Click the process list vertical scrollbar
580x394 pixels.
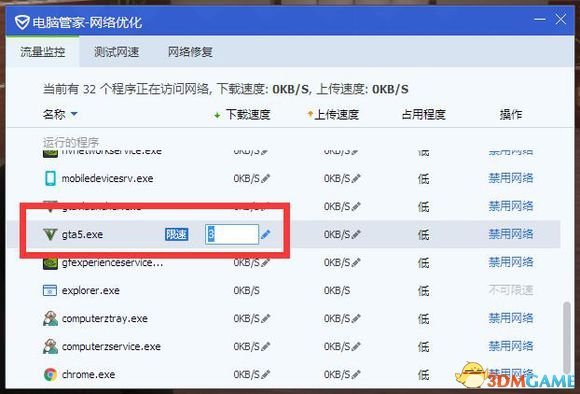pyautogui.click(x=566, y=337)
